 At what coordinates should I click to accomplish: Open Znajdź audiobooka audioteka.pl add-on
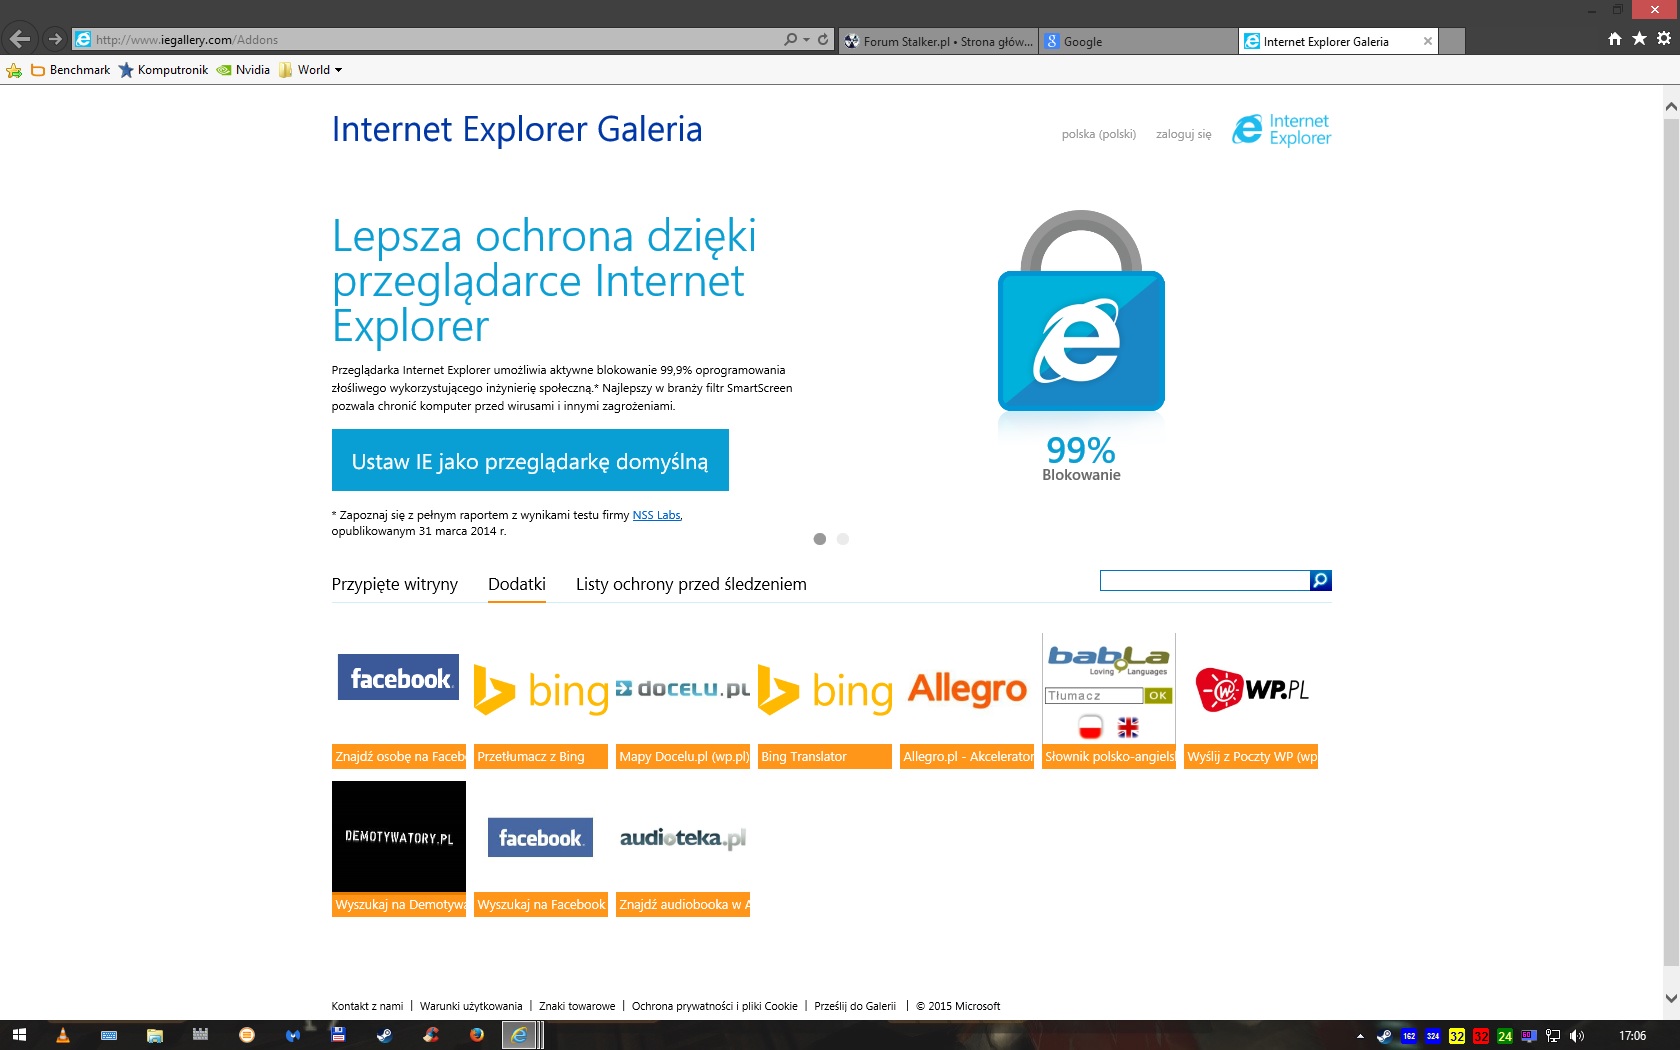pyautogui.click(x=683, y=848)
